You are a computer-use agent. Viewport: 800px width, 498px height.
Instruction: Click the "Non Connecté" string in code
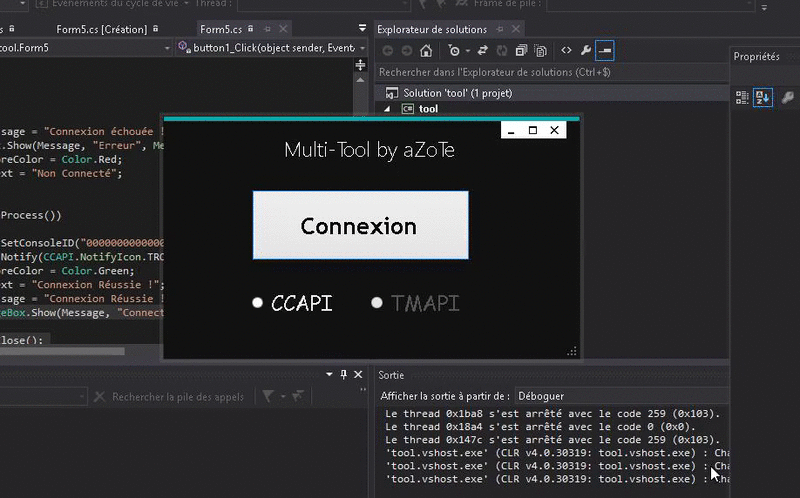[76, 173]
